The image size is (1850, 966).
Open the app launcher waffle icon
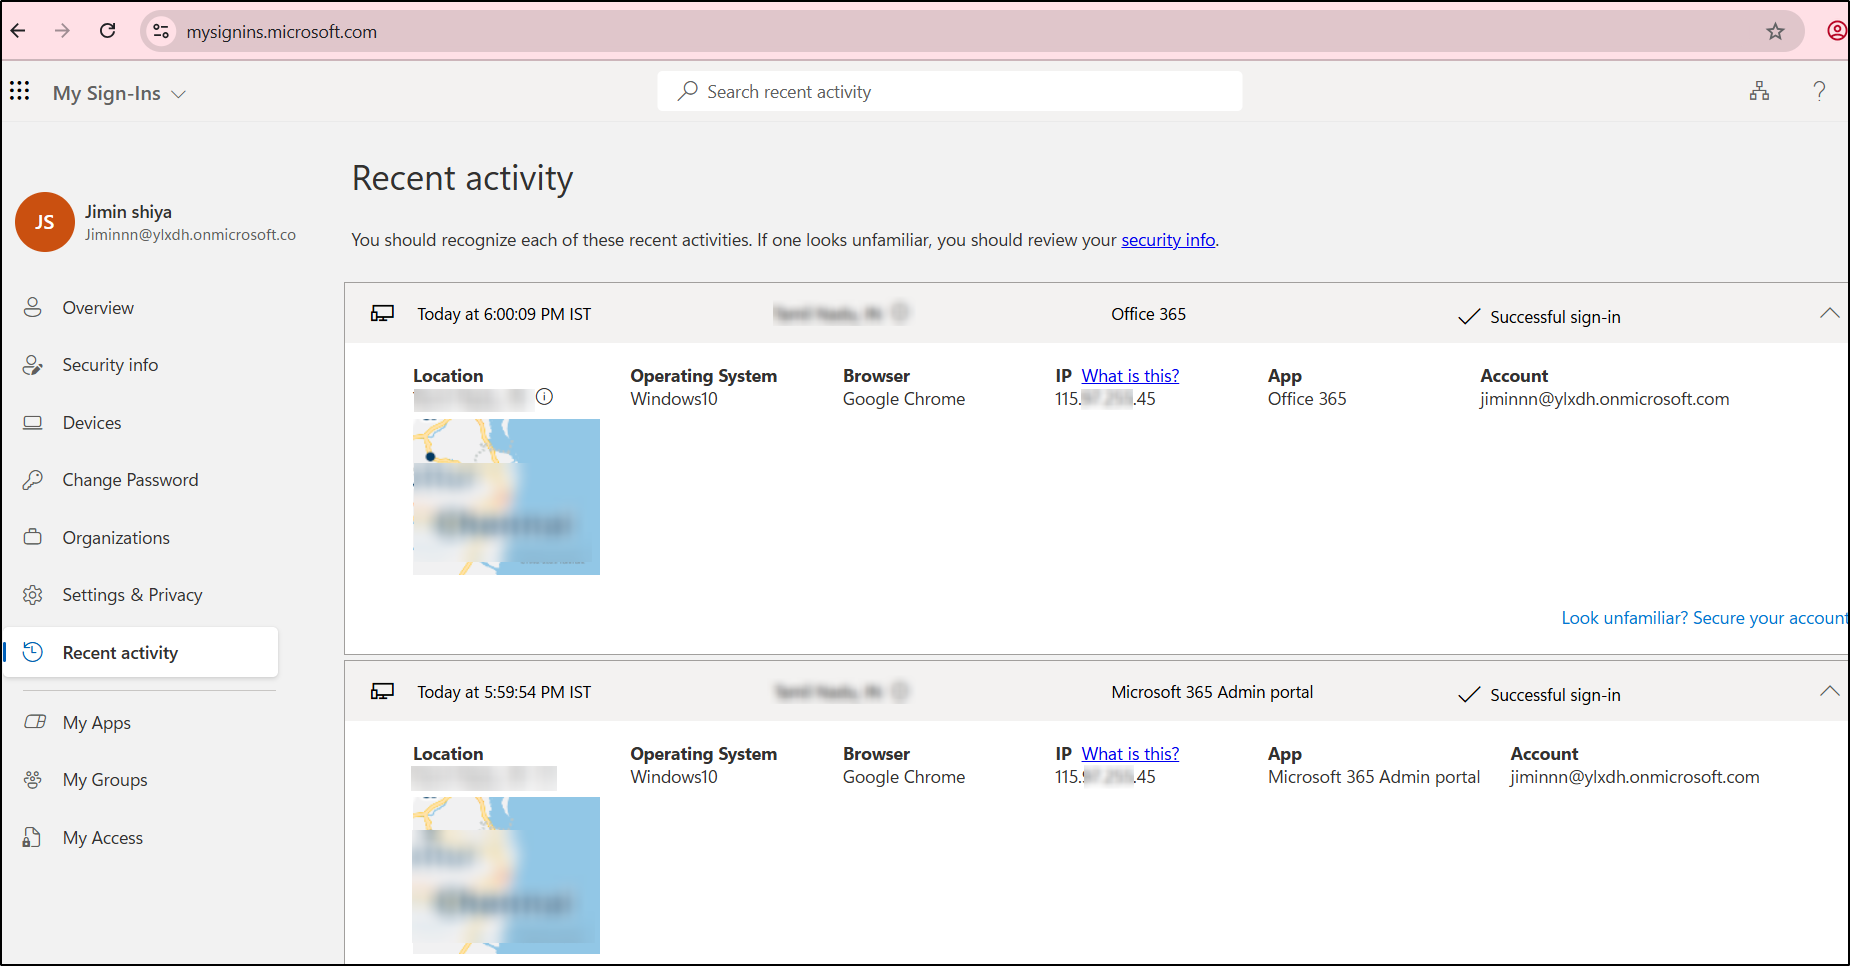point(20,91)
